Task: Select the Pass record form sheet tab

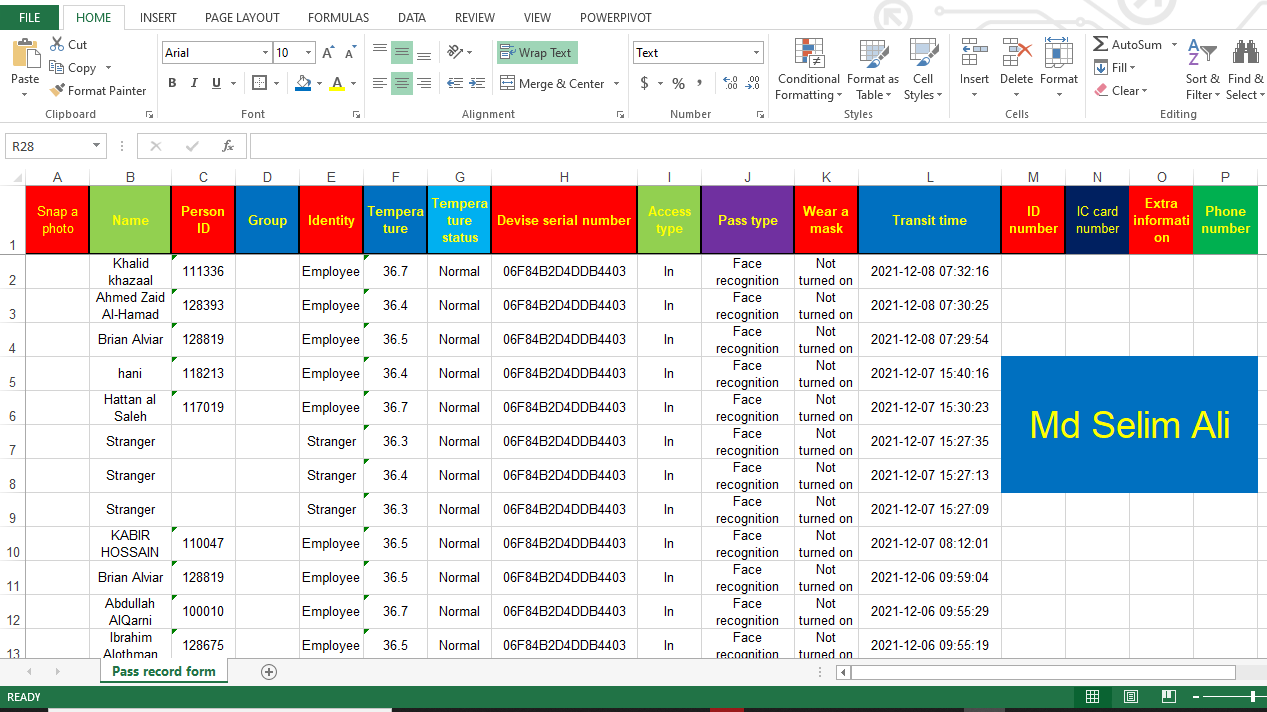Action: point(163,671)
